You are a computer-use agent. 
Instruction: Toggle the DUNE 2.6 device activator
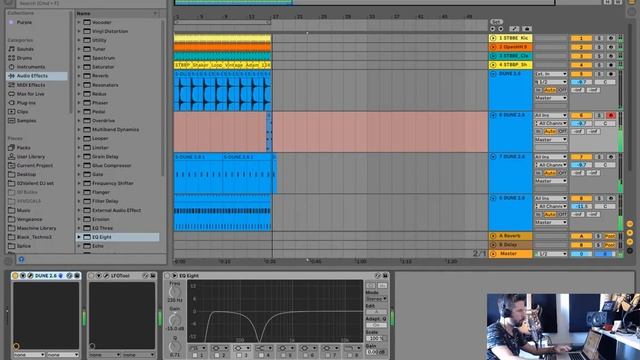coord(16,276)
